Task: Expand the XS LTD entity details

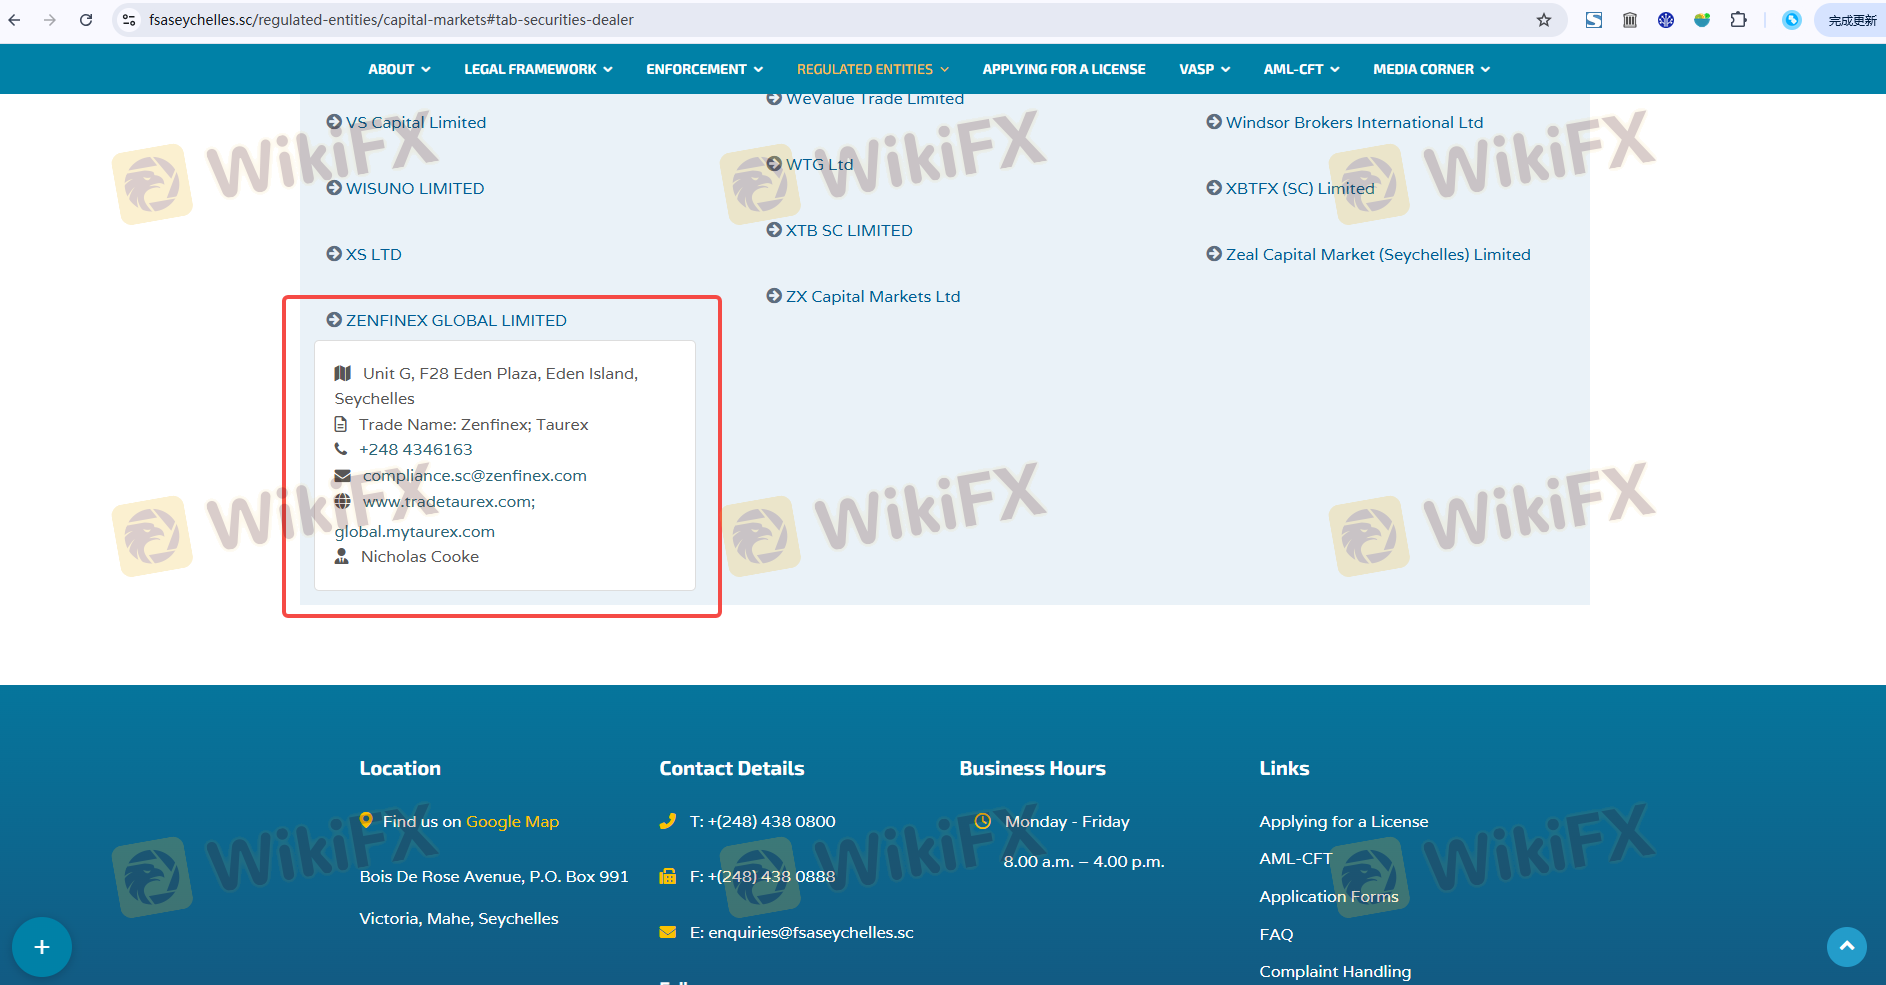Action: click(373, 254)
